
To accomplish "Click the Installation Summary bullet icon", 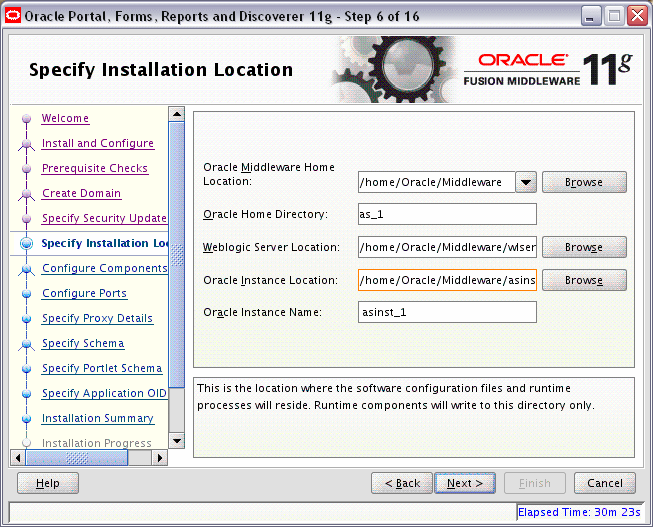I will [x=27, y=419].
